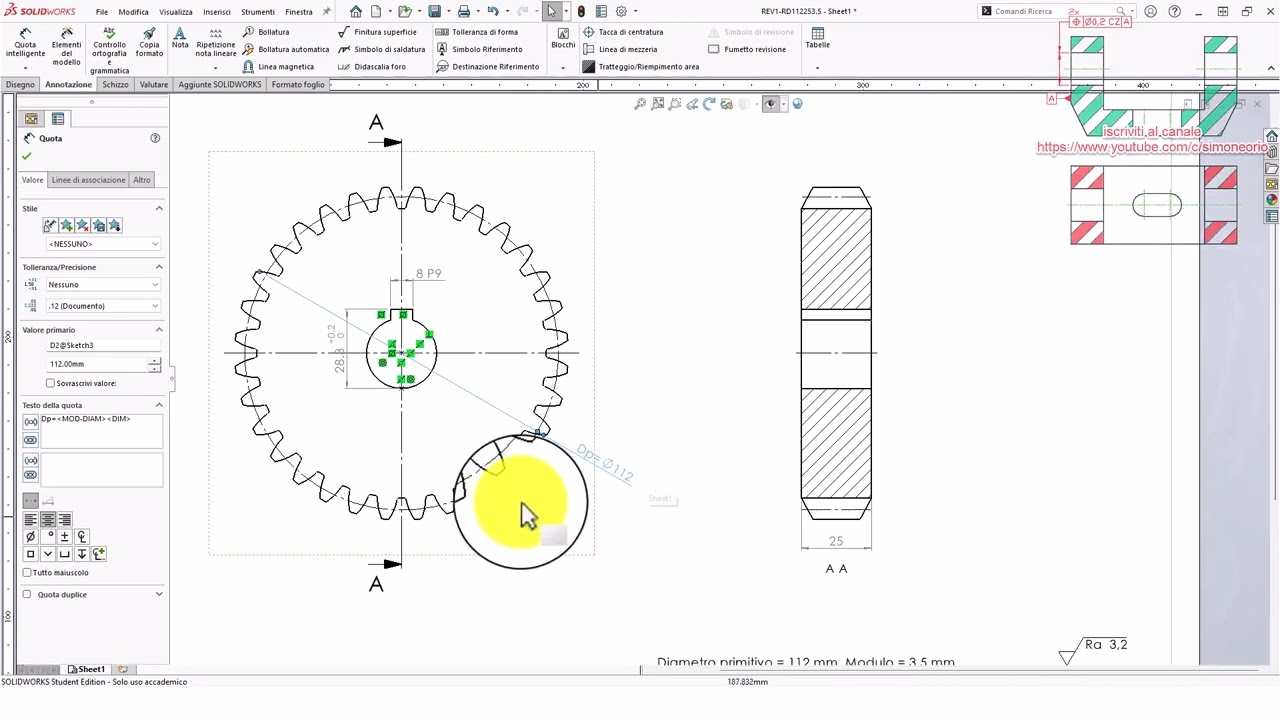Insert diameter symbol in dimension text

pyautogui.click(x=30, y=537)
